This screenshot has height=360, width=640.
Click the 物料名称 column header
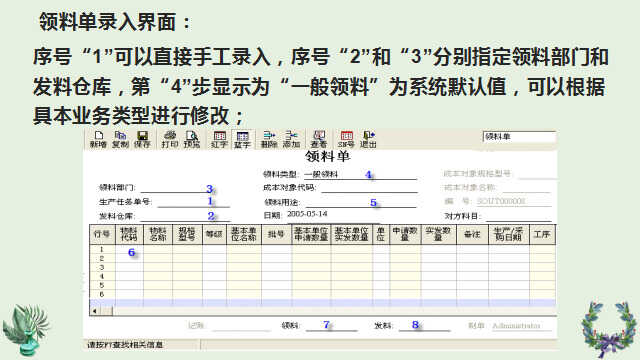tap(158, 234)
